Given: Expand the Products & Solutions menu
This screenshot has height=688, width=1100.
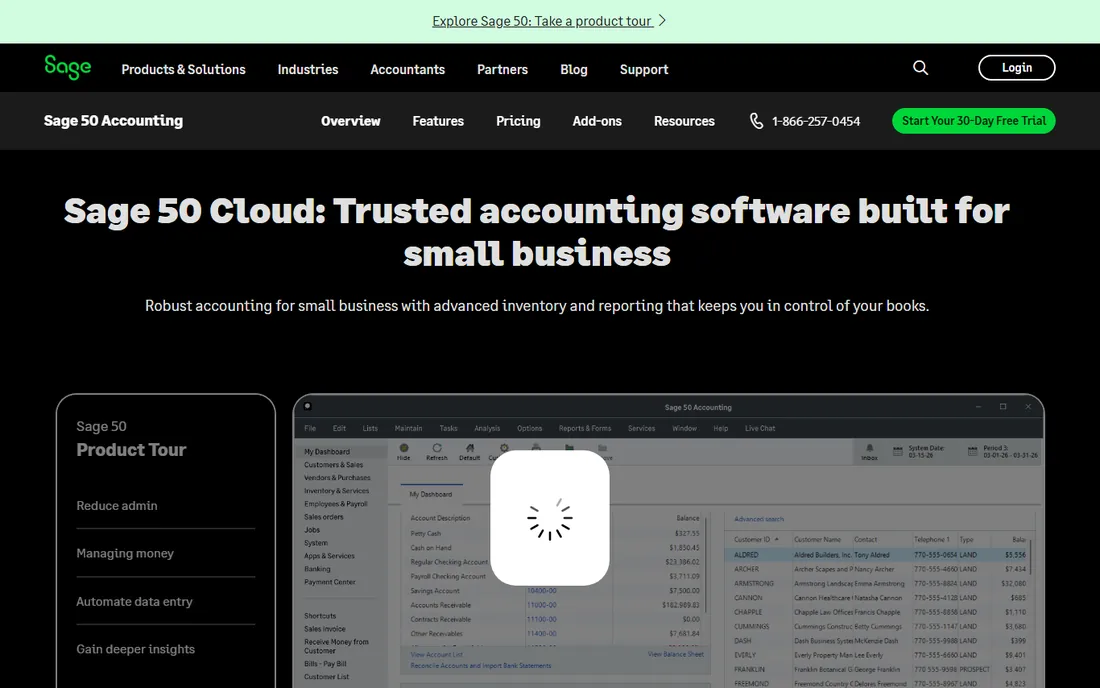Looking at the screenshot, I should coord(183,69).
